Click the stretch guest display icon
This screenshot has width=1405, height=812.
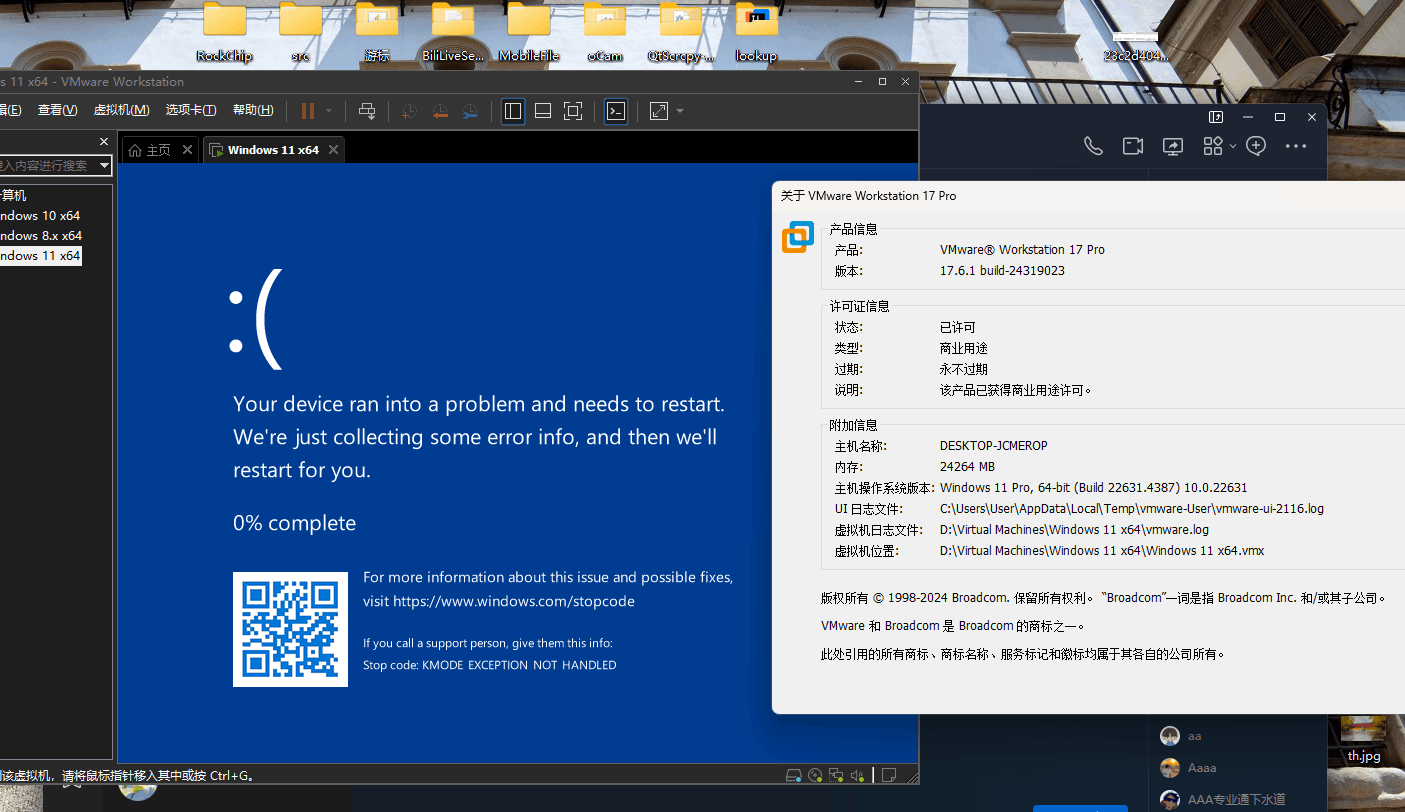659,111
